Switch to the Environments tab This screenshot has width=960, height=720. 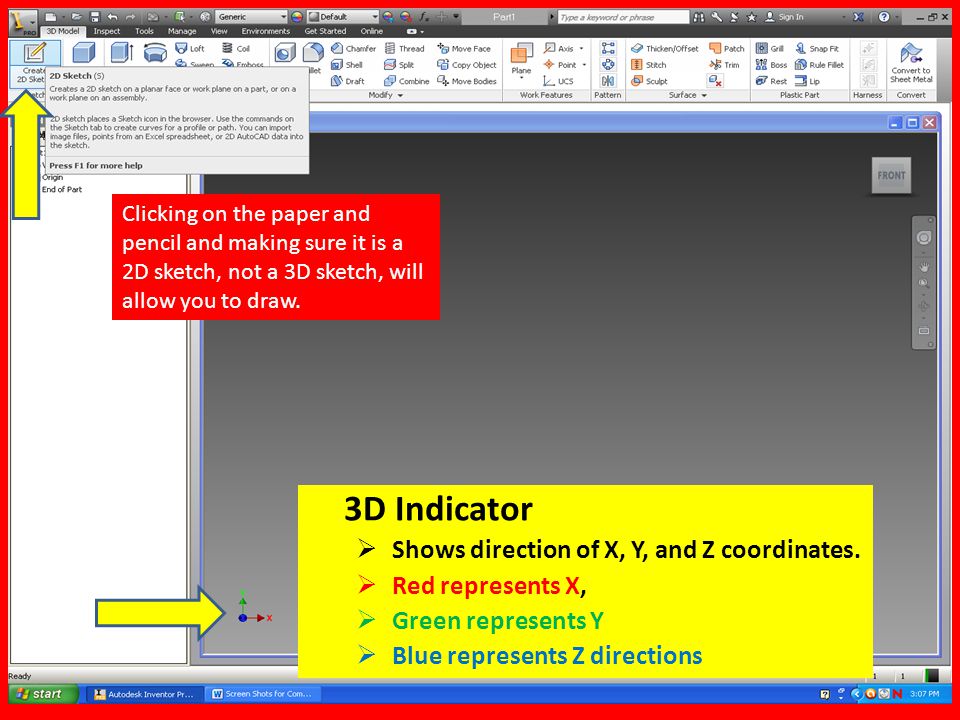[266, 31]
